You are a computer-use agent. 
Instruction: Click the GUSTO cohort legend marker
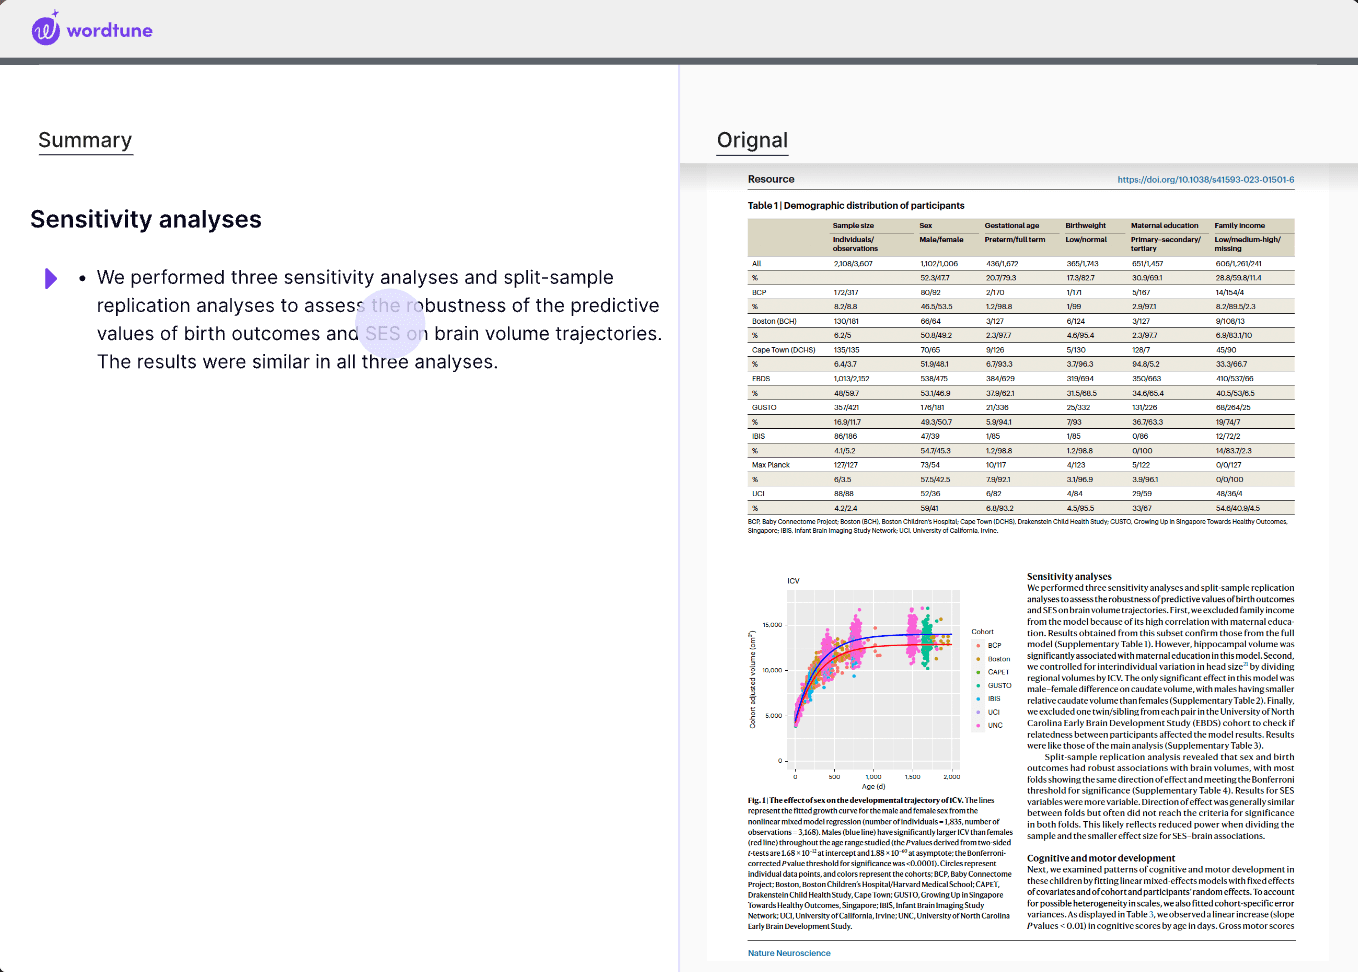click(x=978, y=685)
